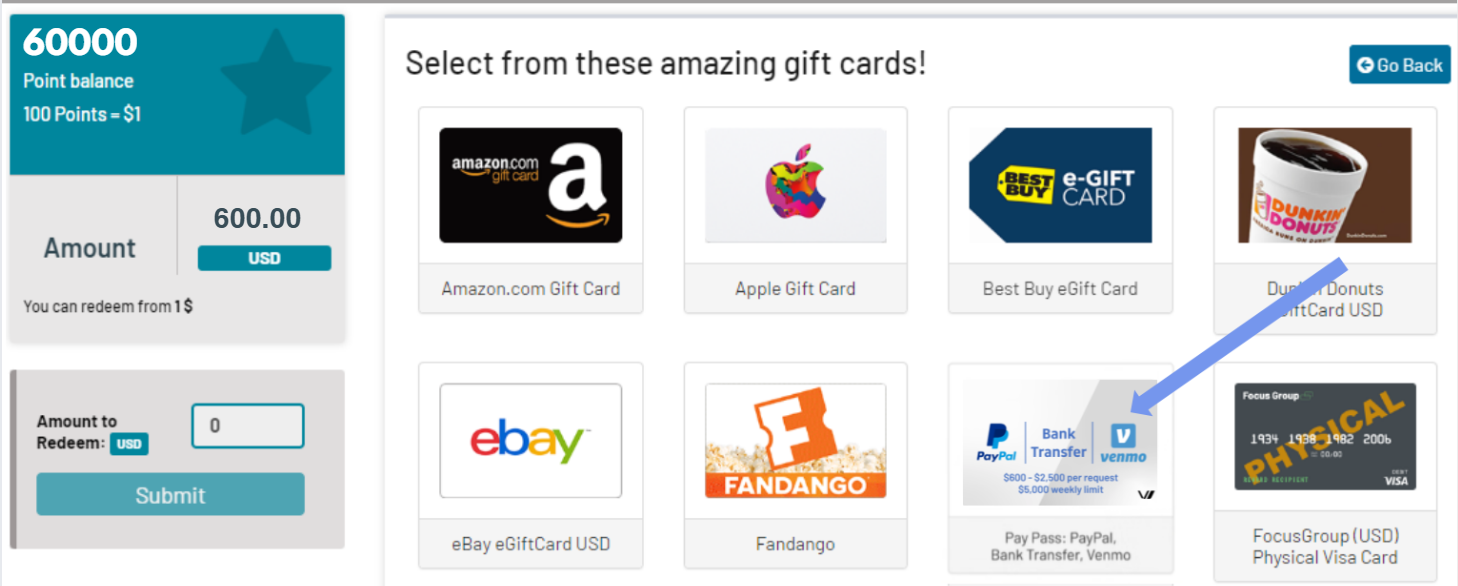Choose the Apple Gift Card logo
Screen dimensions: 1458x586
796,185
